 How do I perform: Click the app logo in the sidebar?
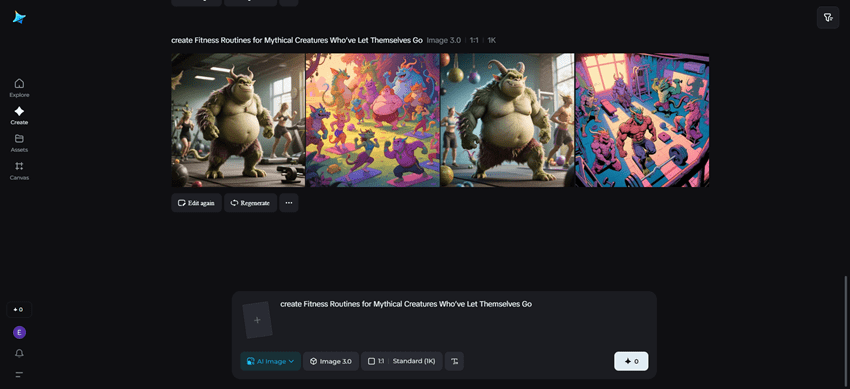(20, 17)
